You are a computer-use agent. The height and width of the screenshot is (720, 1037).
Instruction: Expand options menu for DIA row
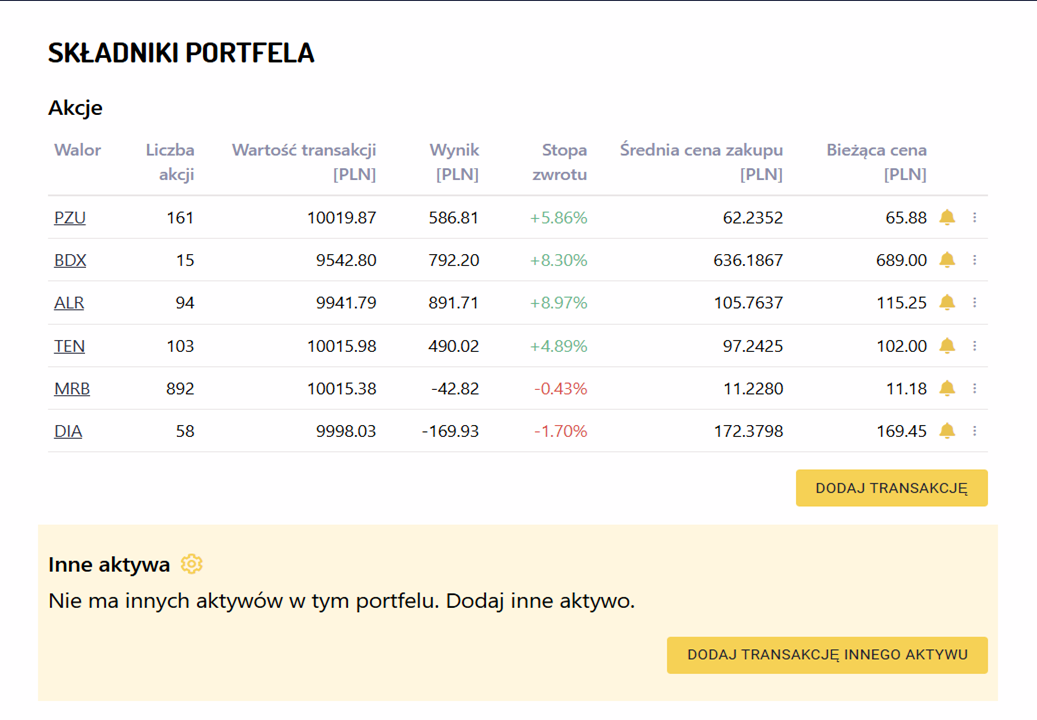975,431
